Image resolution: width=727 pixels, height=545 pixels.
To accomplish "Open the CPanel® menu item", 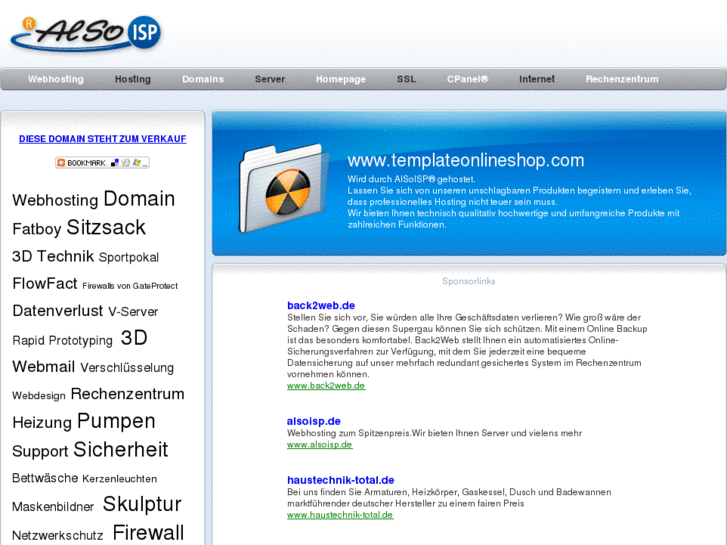I will click(x=467, y=79).
